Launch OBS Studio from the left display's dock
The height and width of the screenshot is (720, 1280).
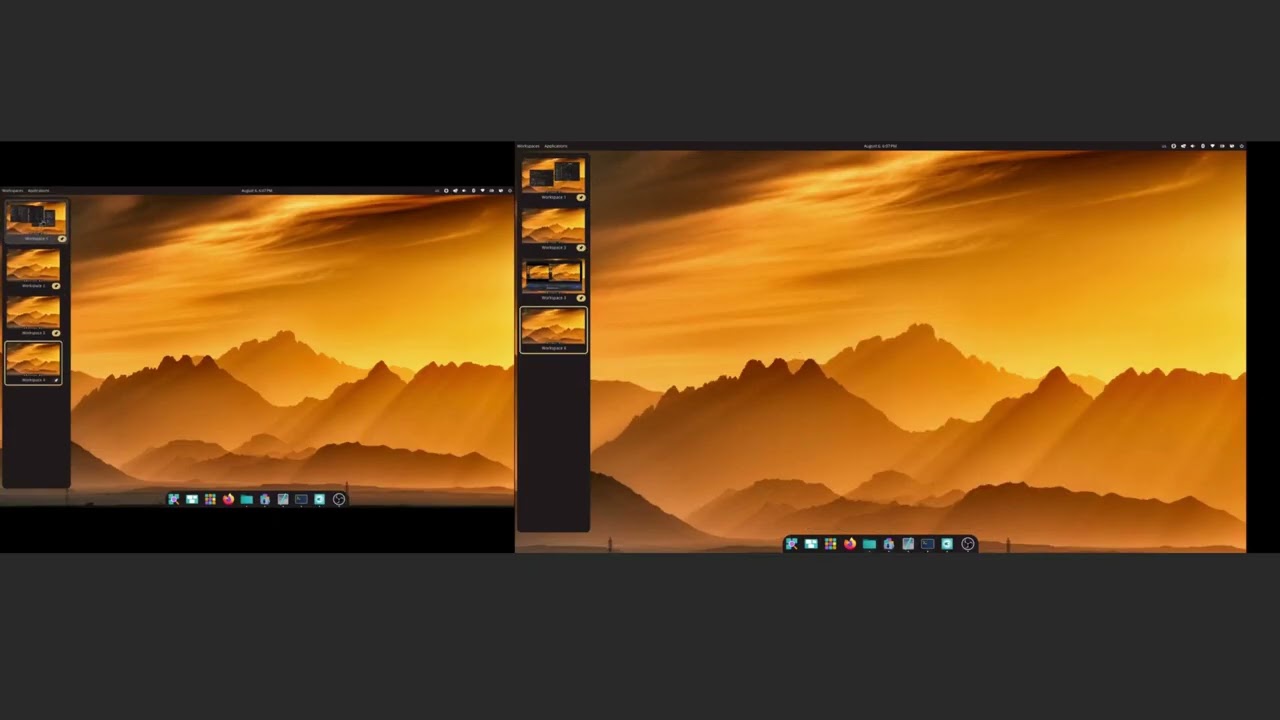339,499
